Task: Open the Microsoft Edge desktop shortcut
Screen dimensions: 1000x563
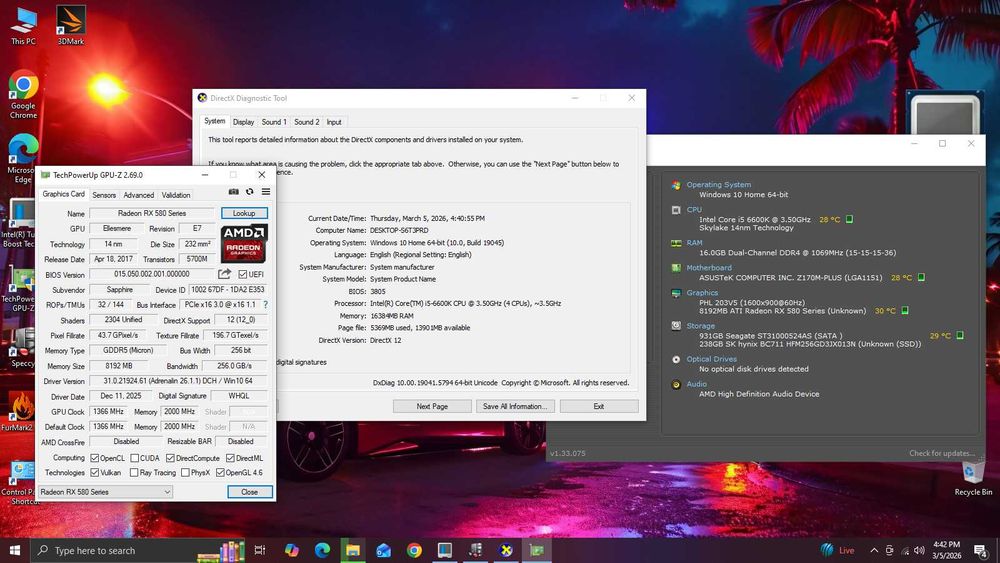Action: point(23,158)
